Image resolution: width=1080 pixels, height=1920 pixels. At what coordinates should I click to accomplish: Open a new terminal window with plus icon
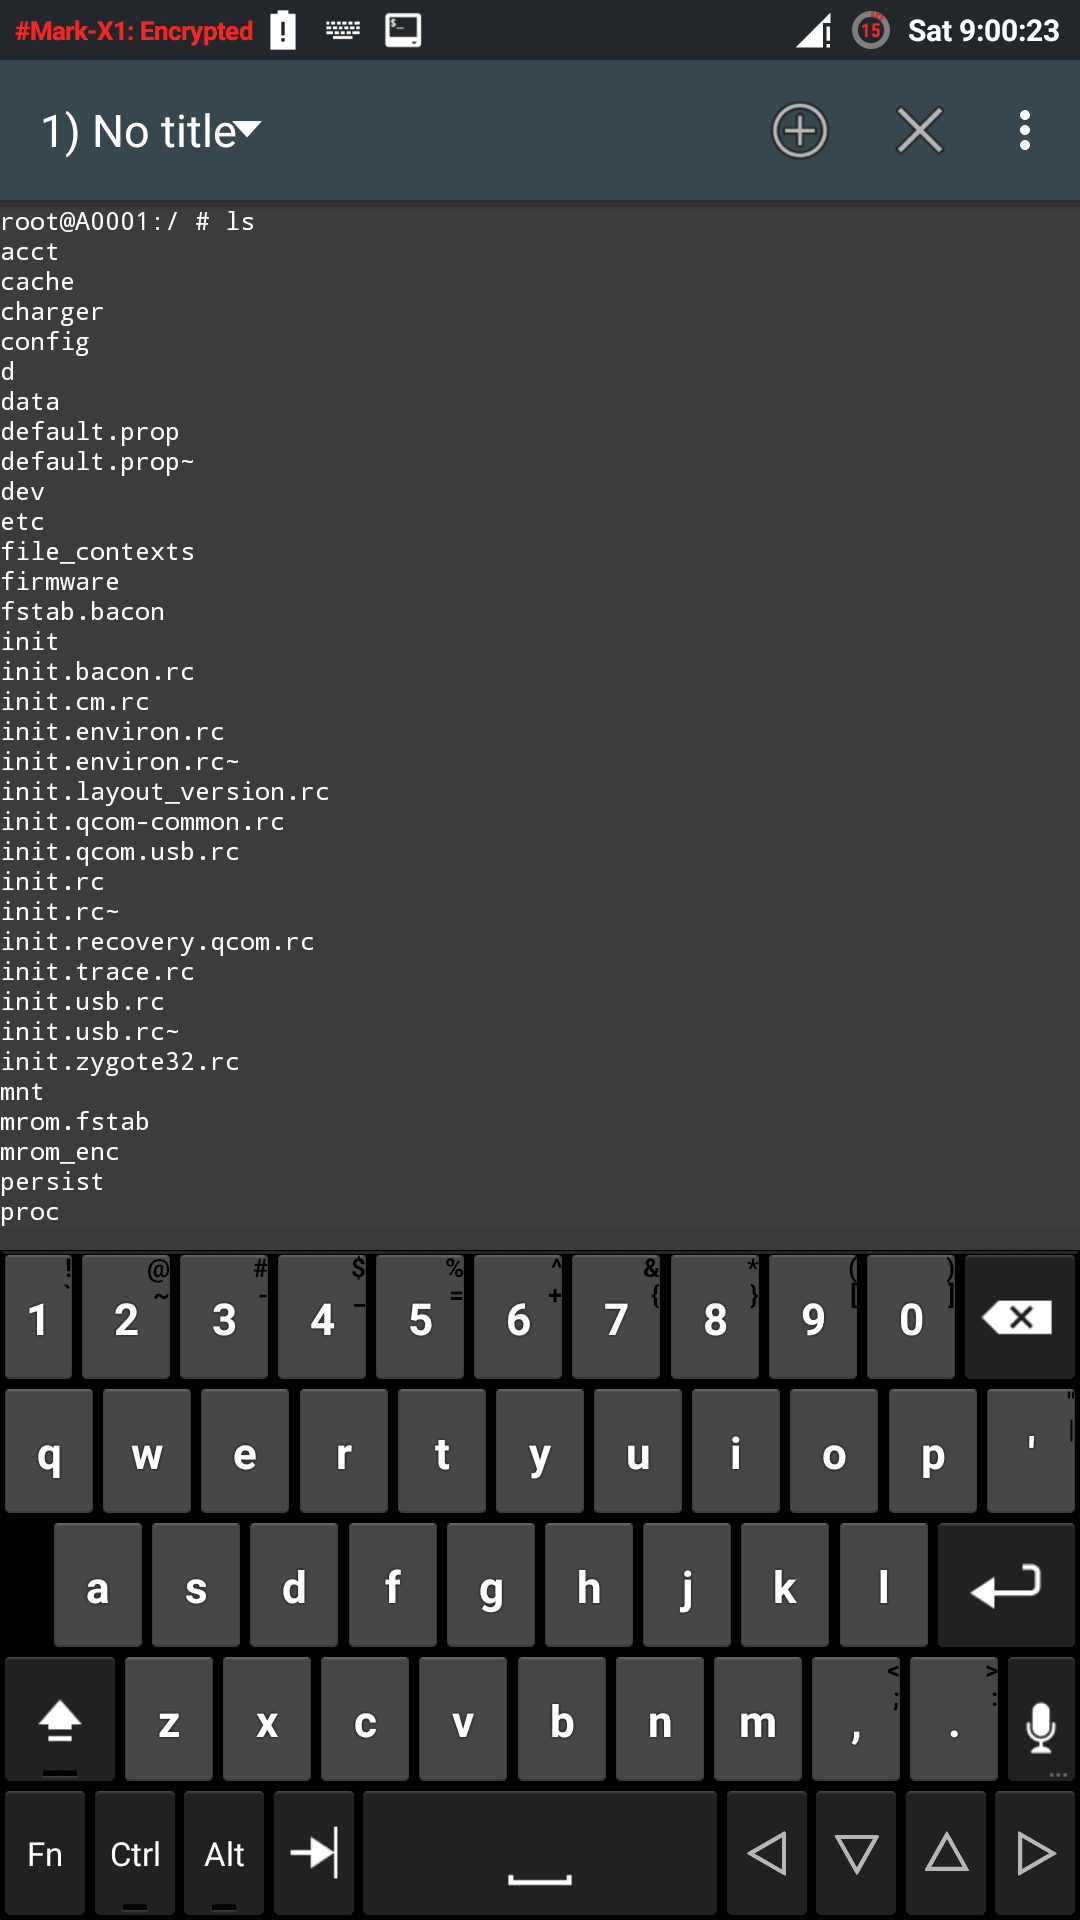pos(800,130)
